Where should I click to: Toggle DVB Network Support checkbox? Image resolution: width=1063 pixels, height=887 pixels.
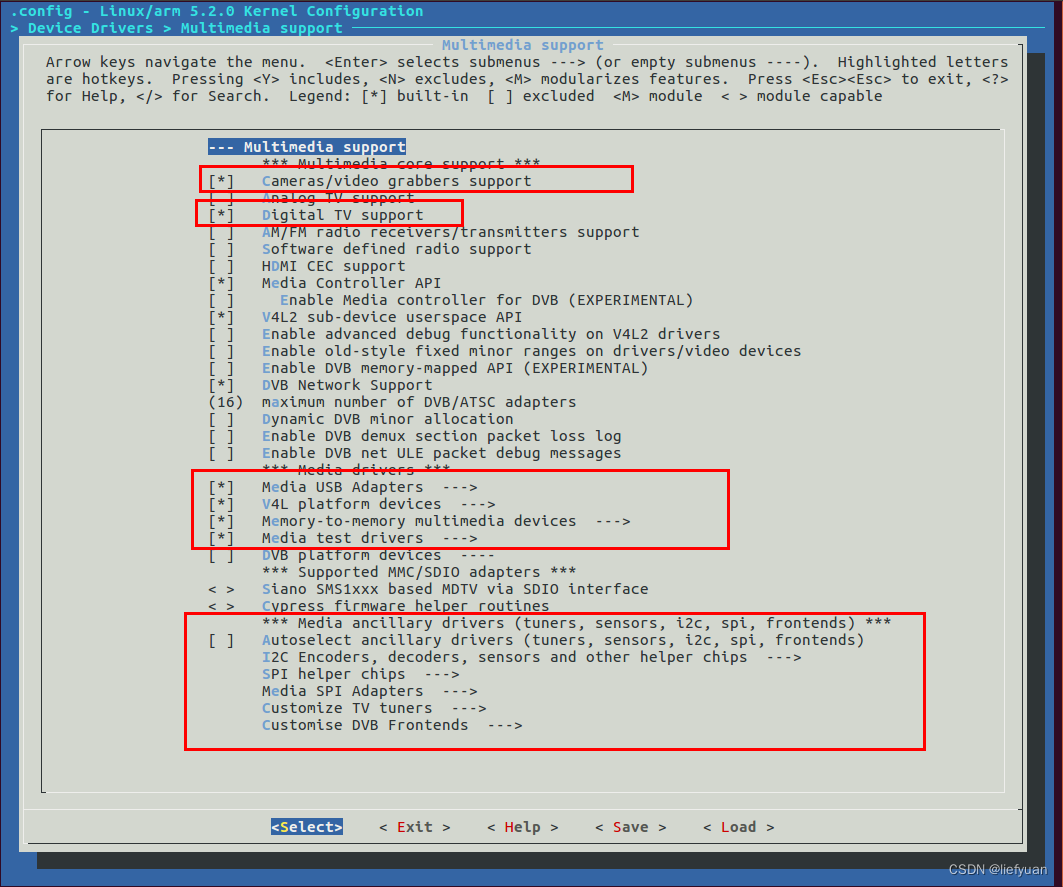coord(221,385)
